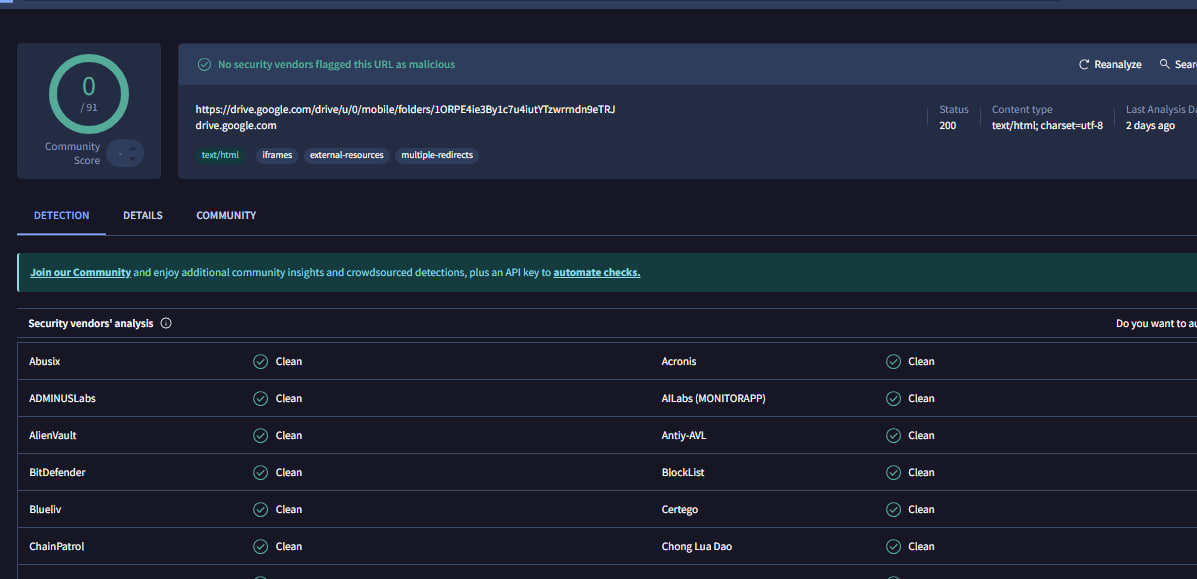The width and height of the screenshot is (1197, 579).
Task: Click the clean icon next to Chong Lua Dao
Action: pos(893,546)
